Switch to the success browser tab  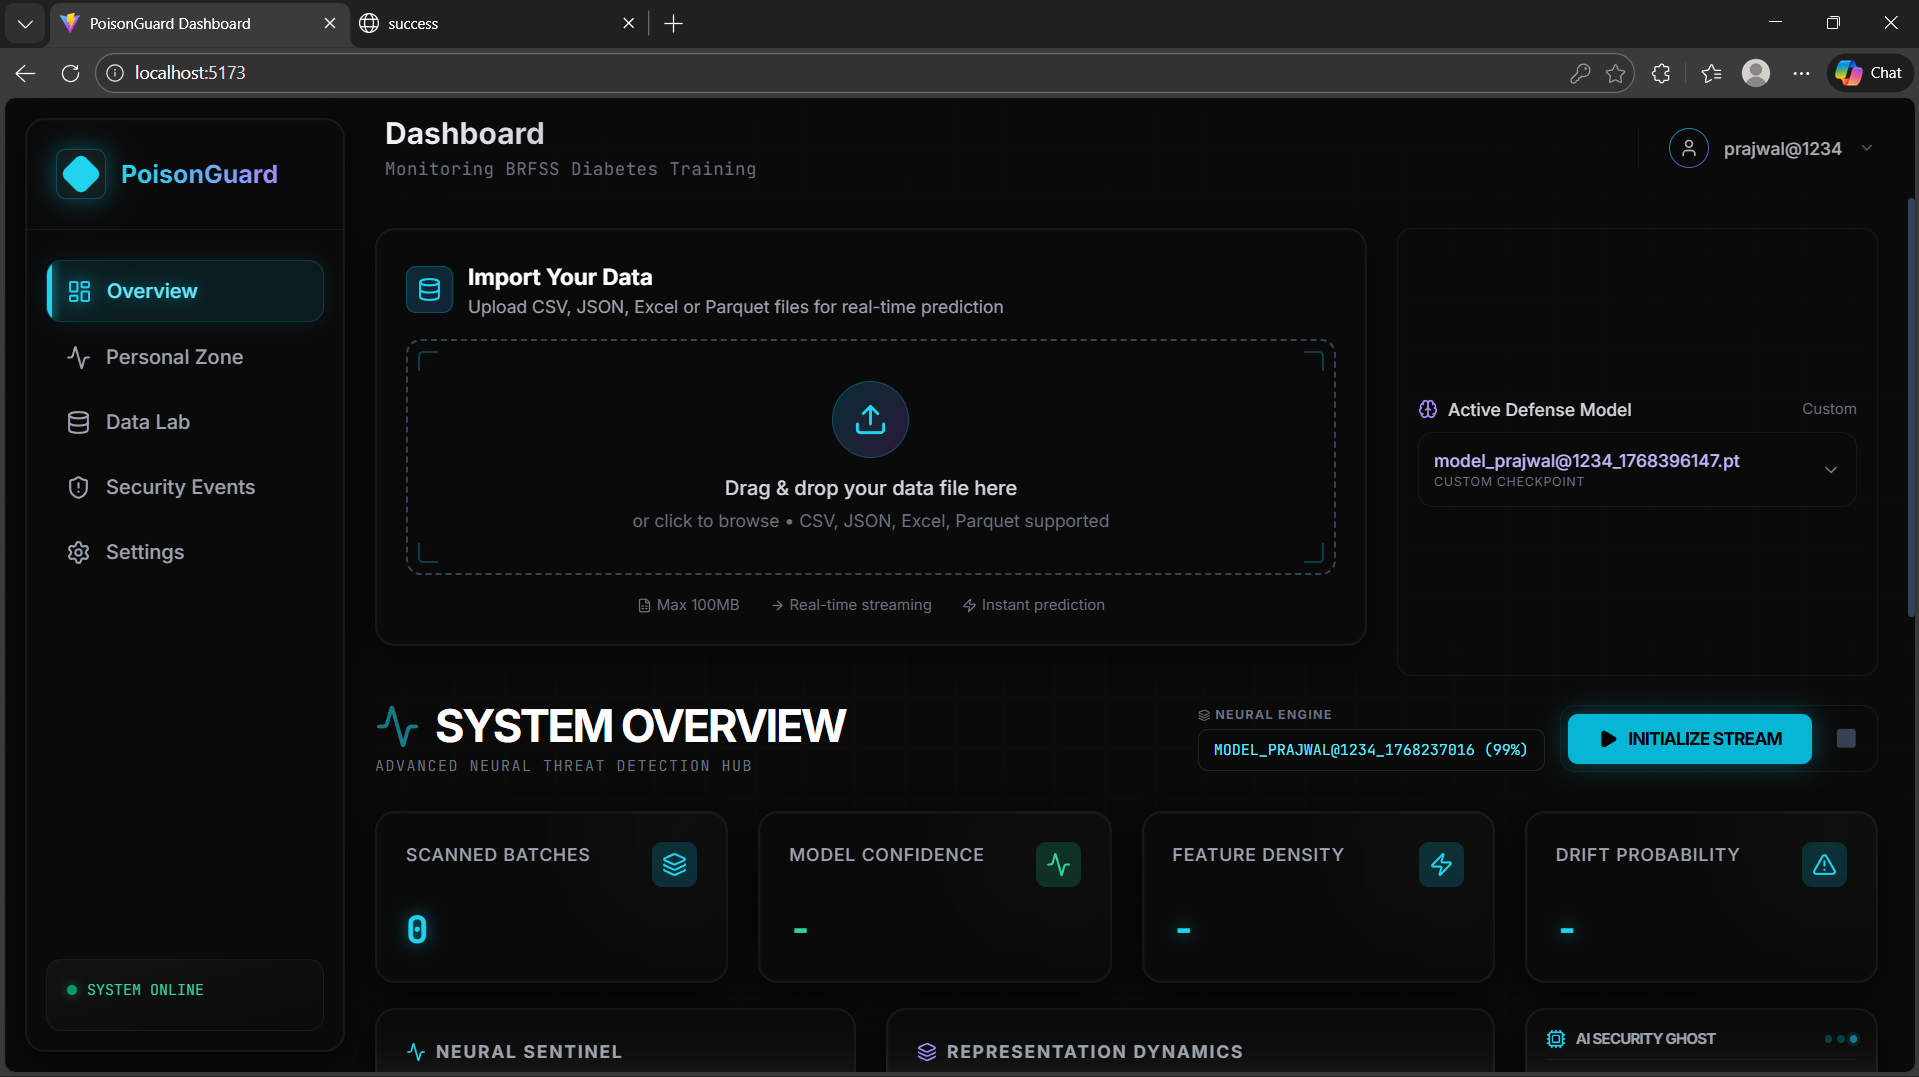490,23
